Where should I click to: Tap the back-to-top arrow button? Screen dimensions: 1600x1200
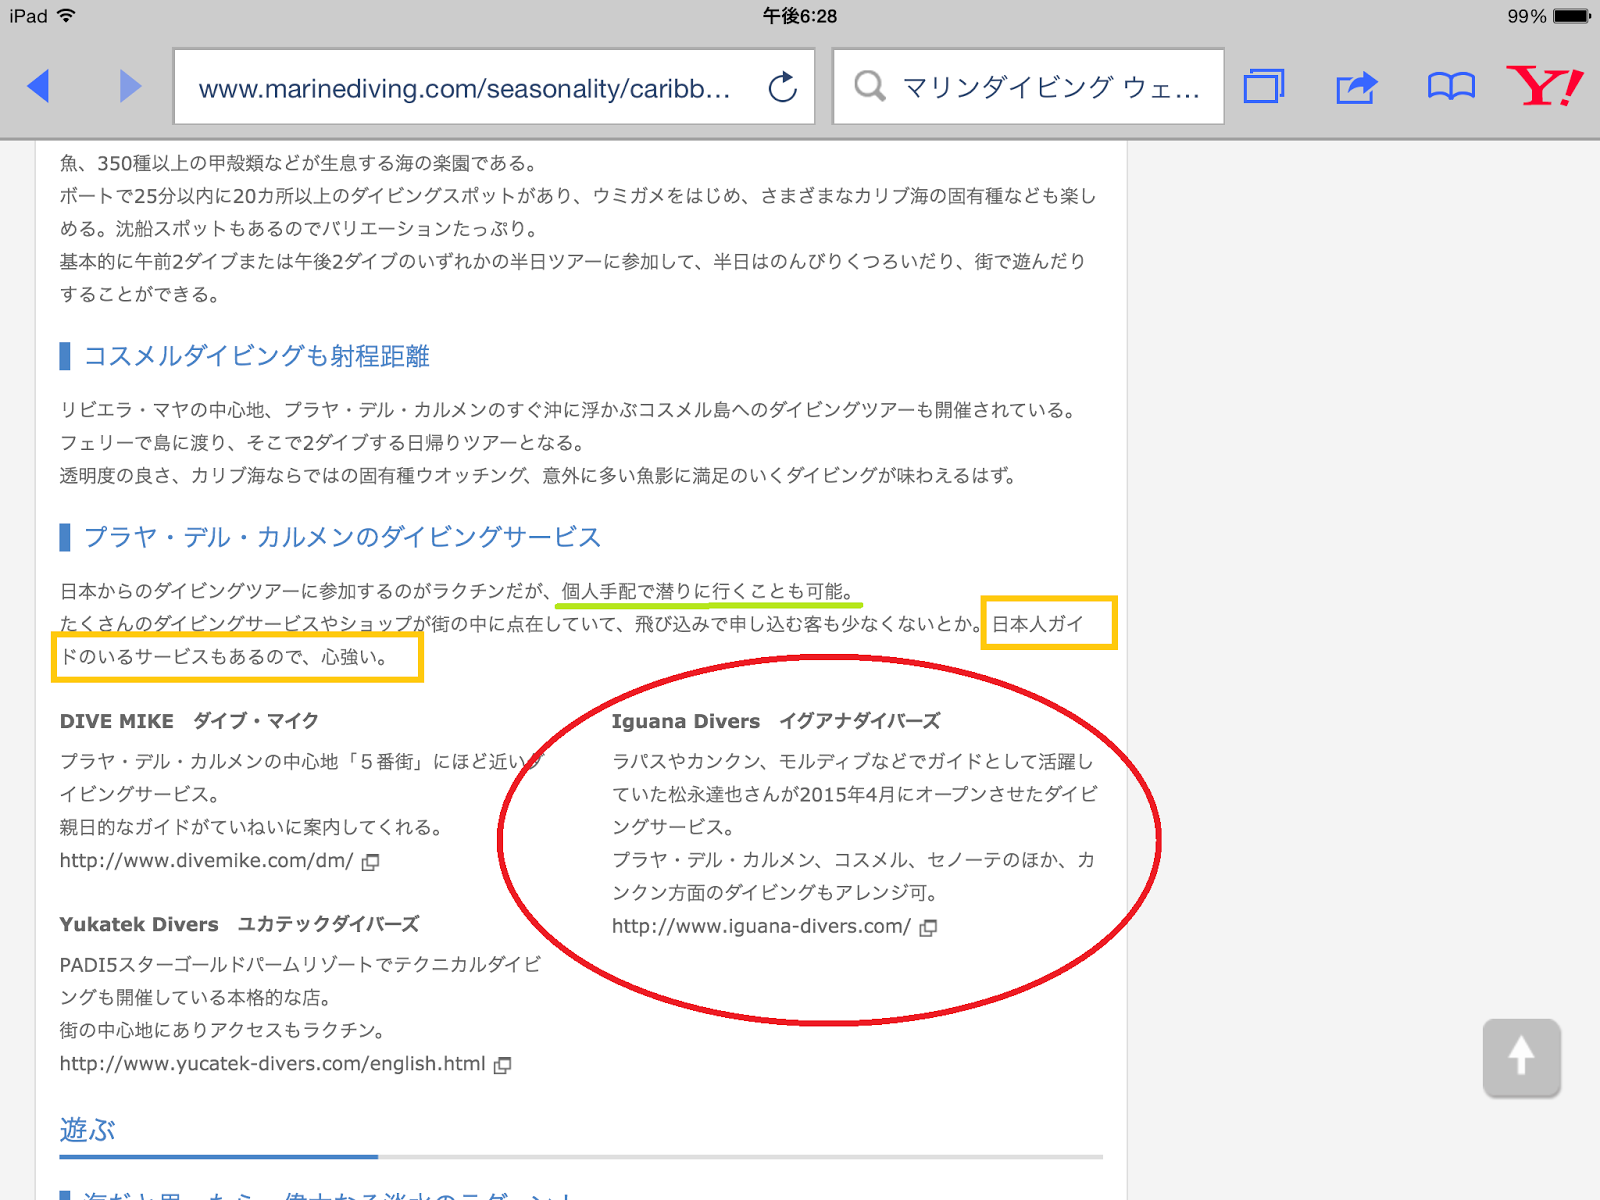(1522, 1058)
